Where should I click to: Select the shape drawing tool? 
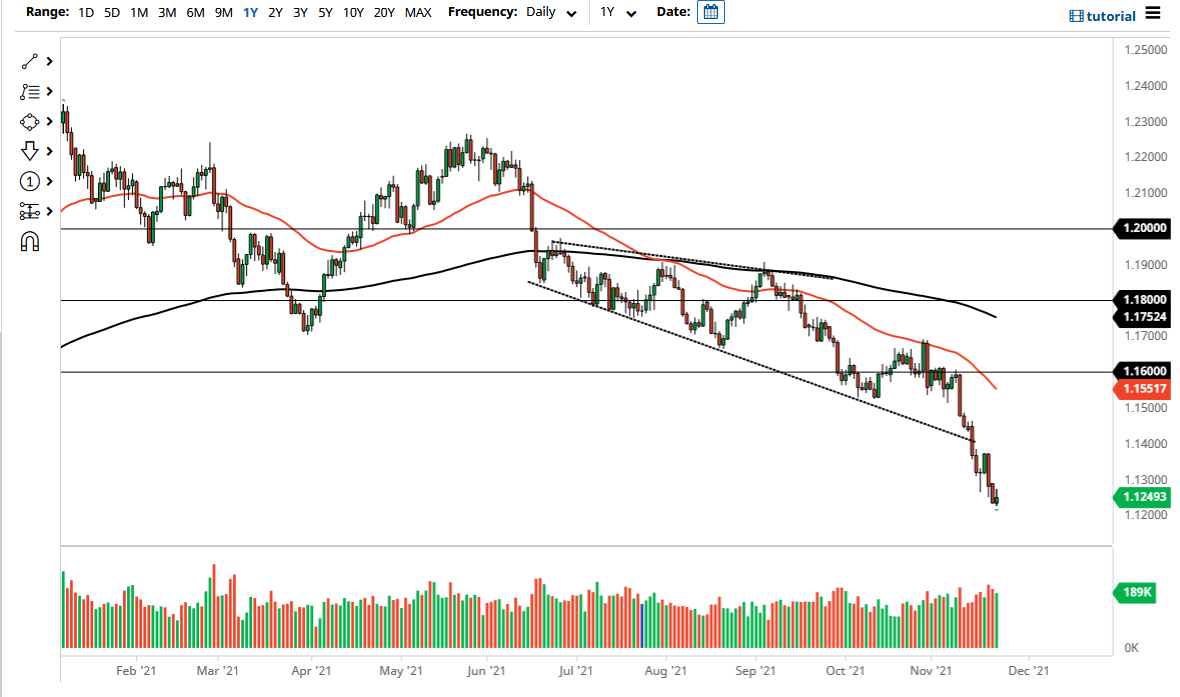(29, 121)
